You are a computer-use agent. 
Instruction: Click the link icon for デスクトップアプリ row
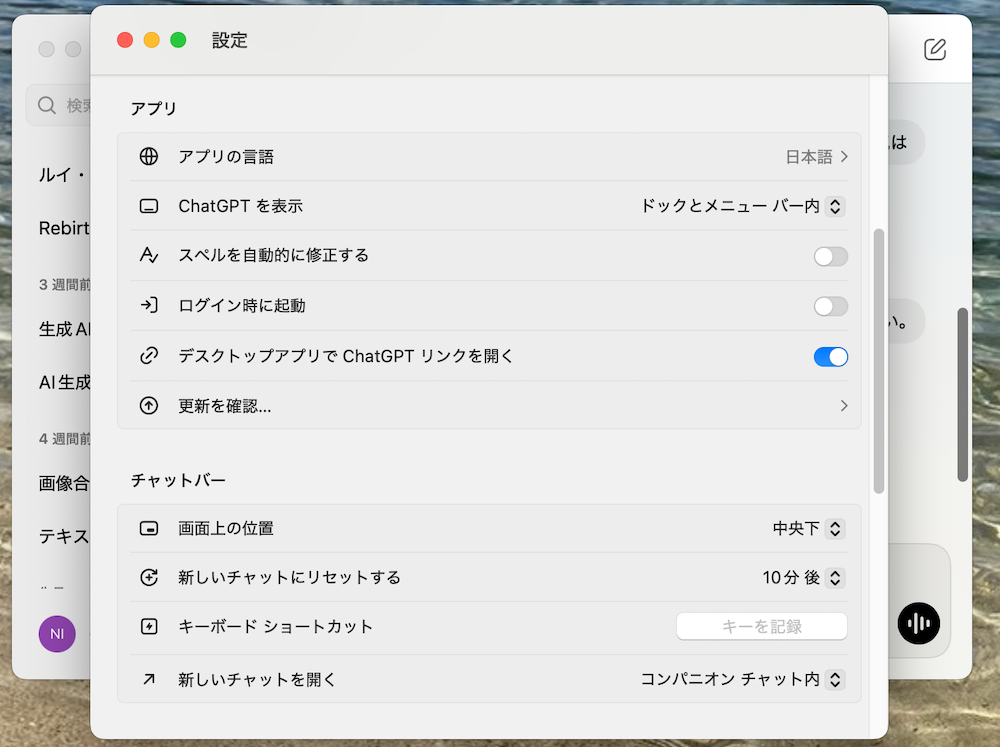tap(149, 356)
